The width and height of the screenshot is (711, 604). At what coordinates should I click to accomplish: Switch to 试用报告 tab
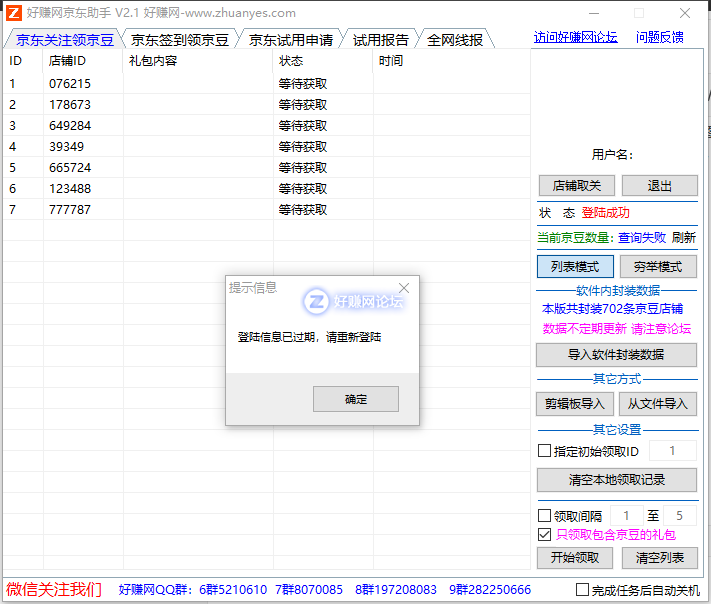tap(380, 40)
